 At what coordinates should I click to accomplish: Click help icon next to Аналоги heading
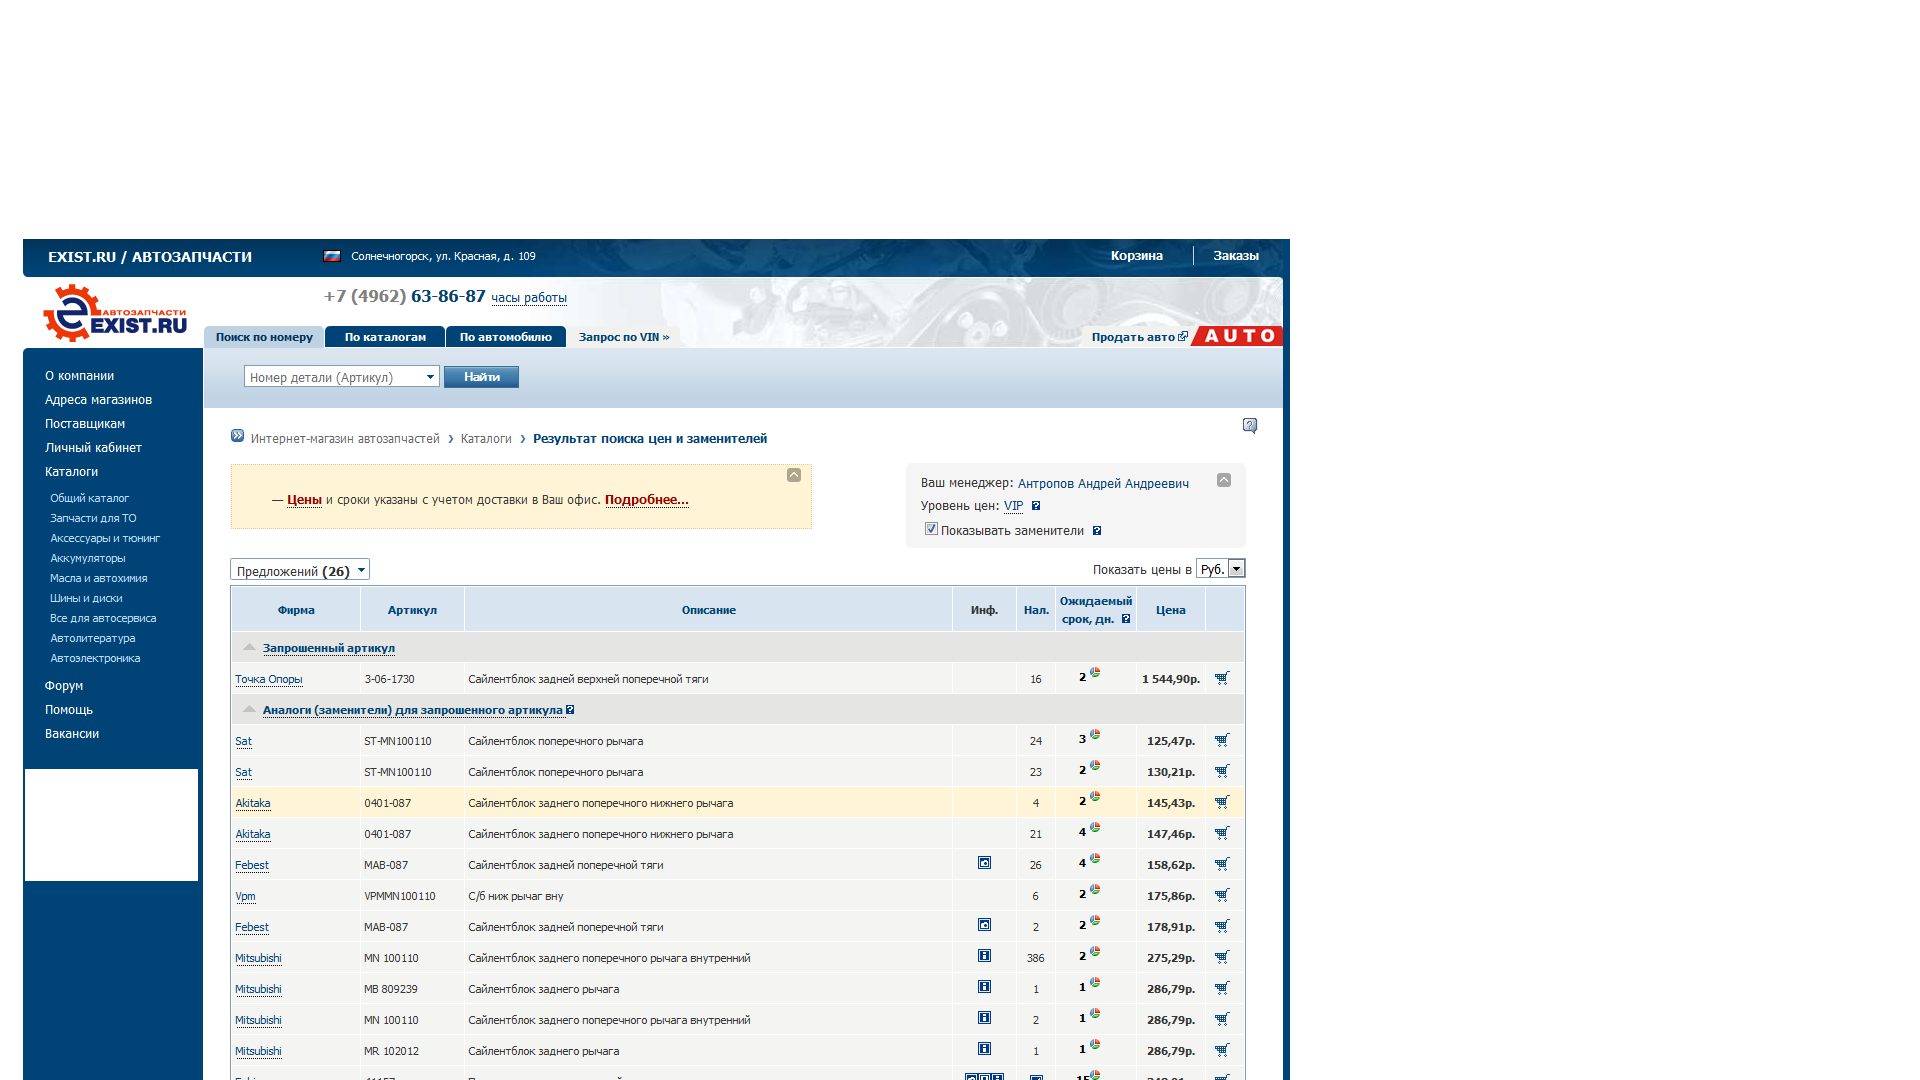(x=570, y=710)
